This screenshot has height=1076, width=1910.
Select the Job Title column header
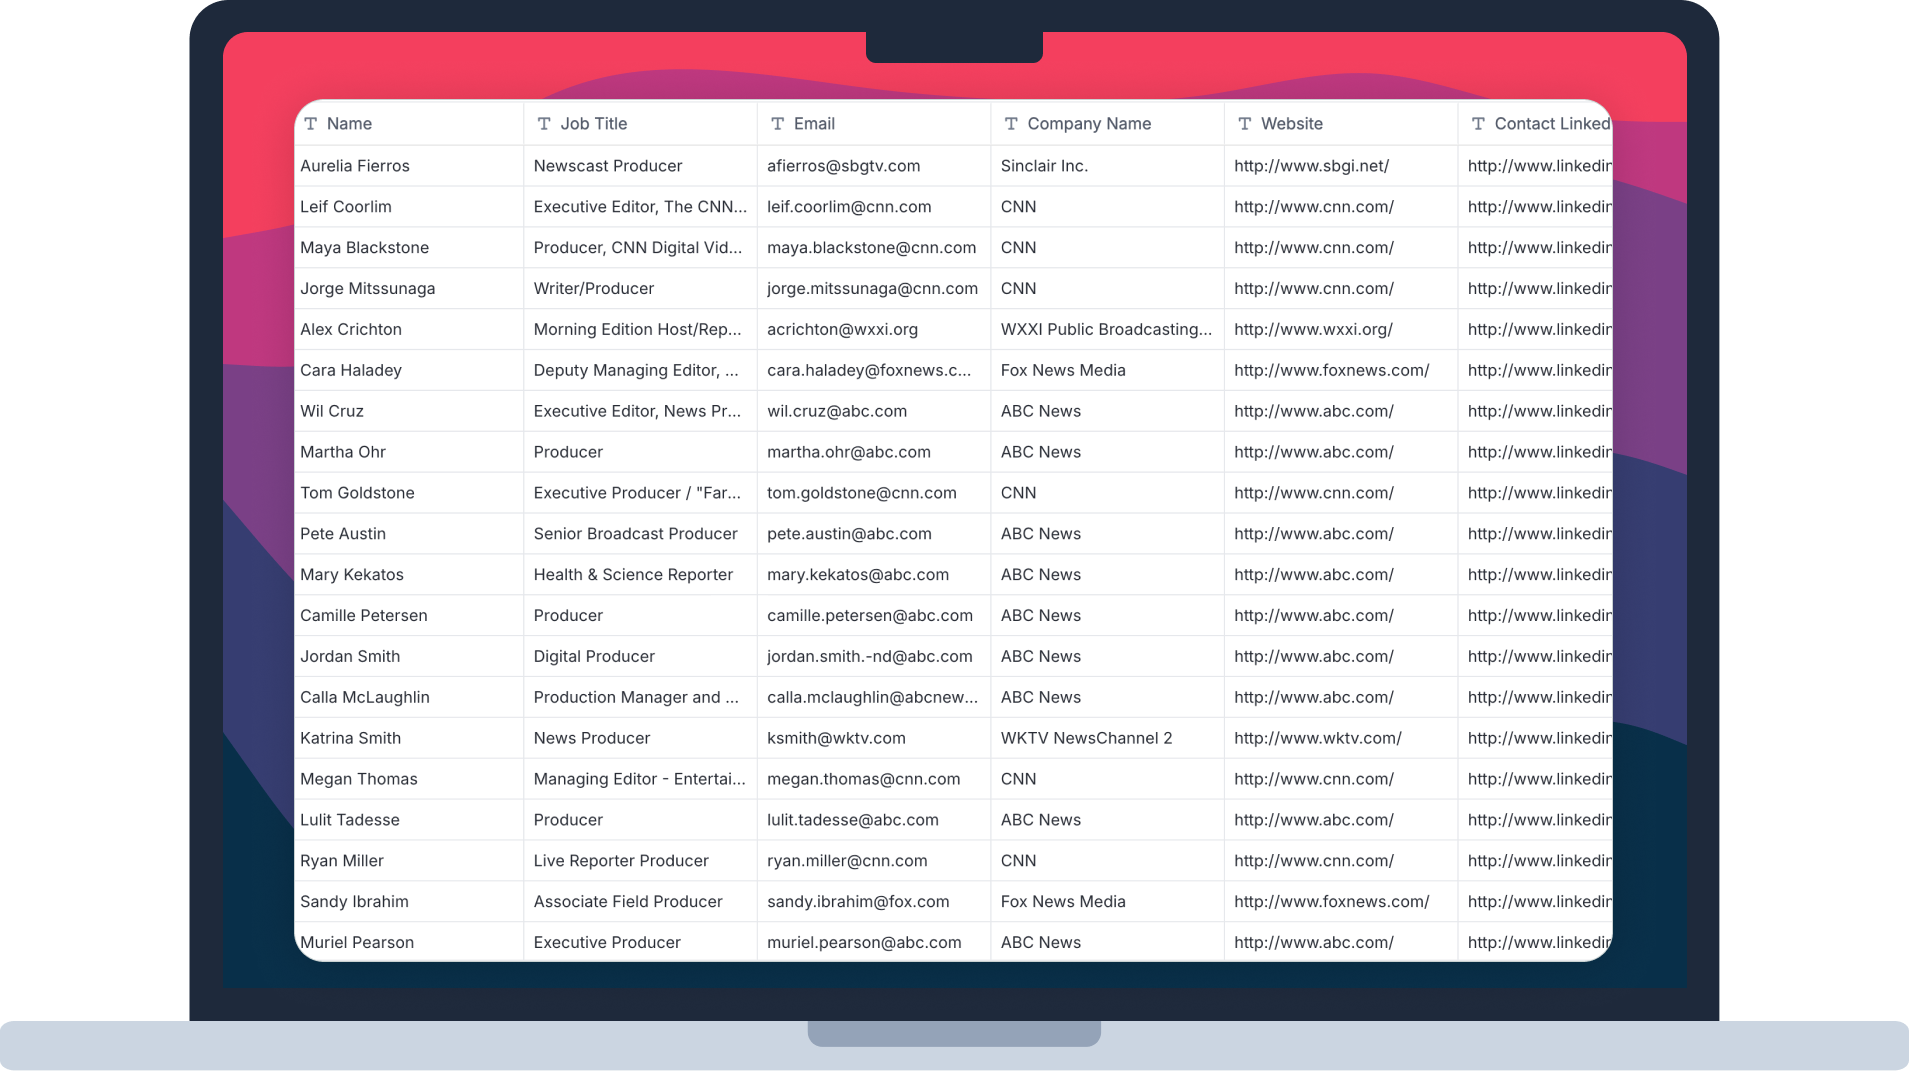(x=641, y=124)
